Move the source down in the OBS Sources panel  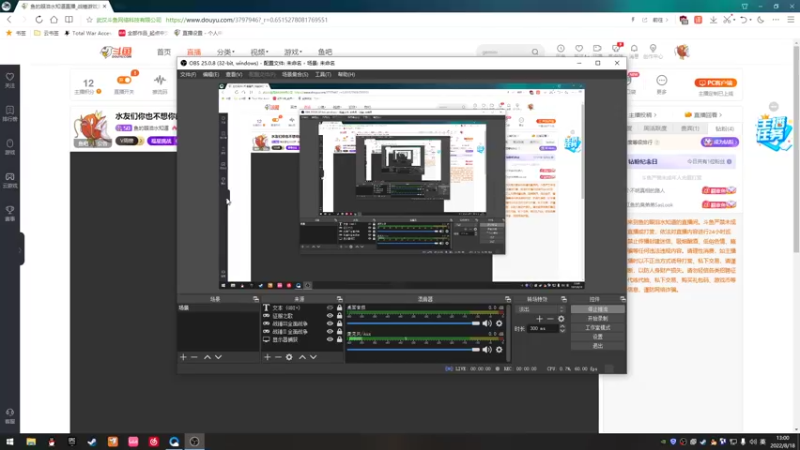point(313,357)
